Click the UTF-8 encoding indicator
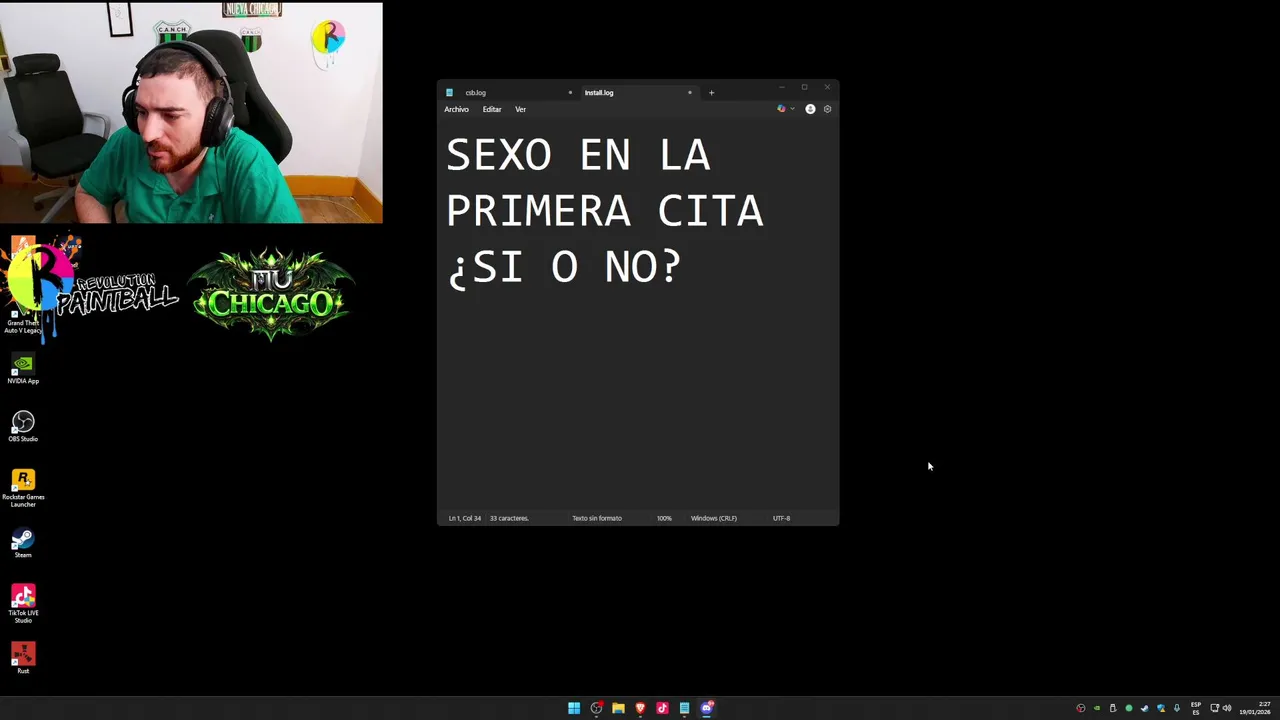Viewport: 1280px width, 720px height. pos(781,518)
